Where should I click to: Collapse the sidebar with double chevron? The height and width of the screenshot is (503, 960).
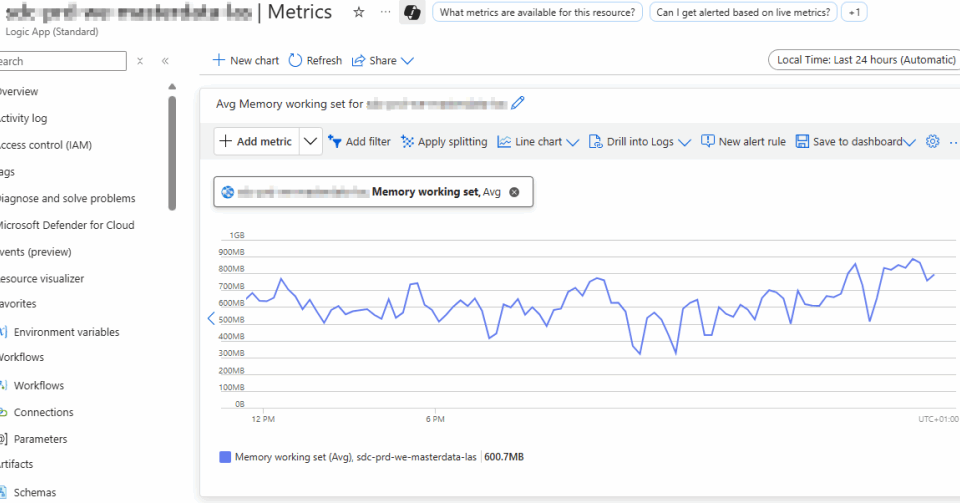click(165, 61)
